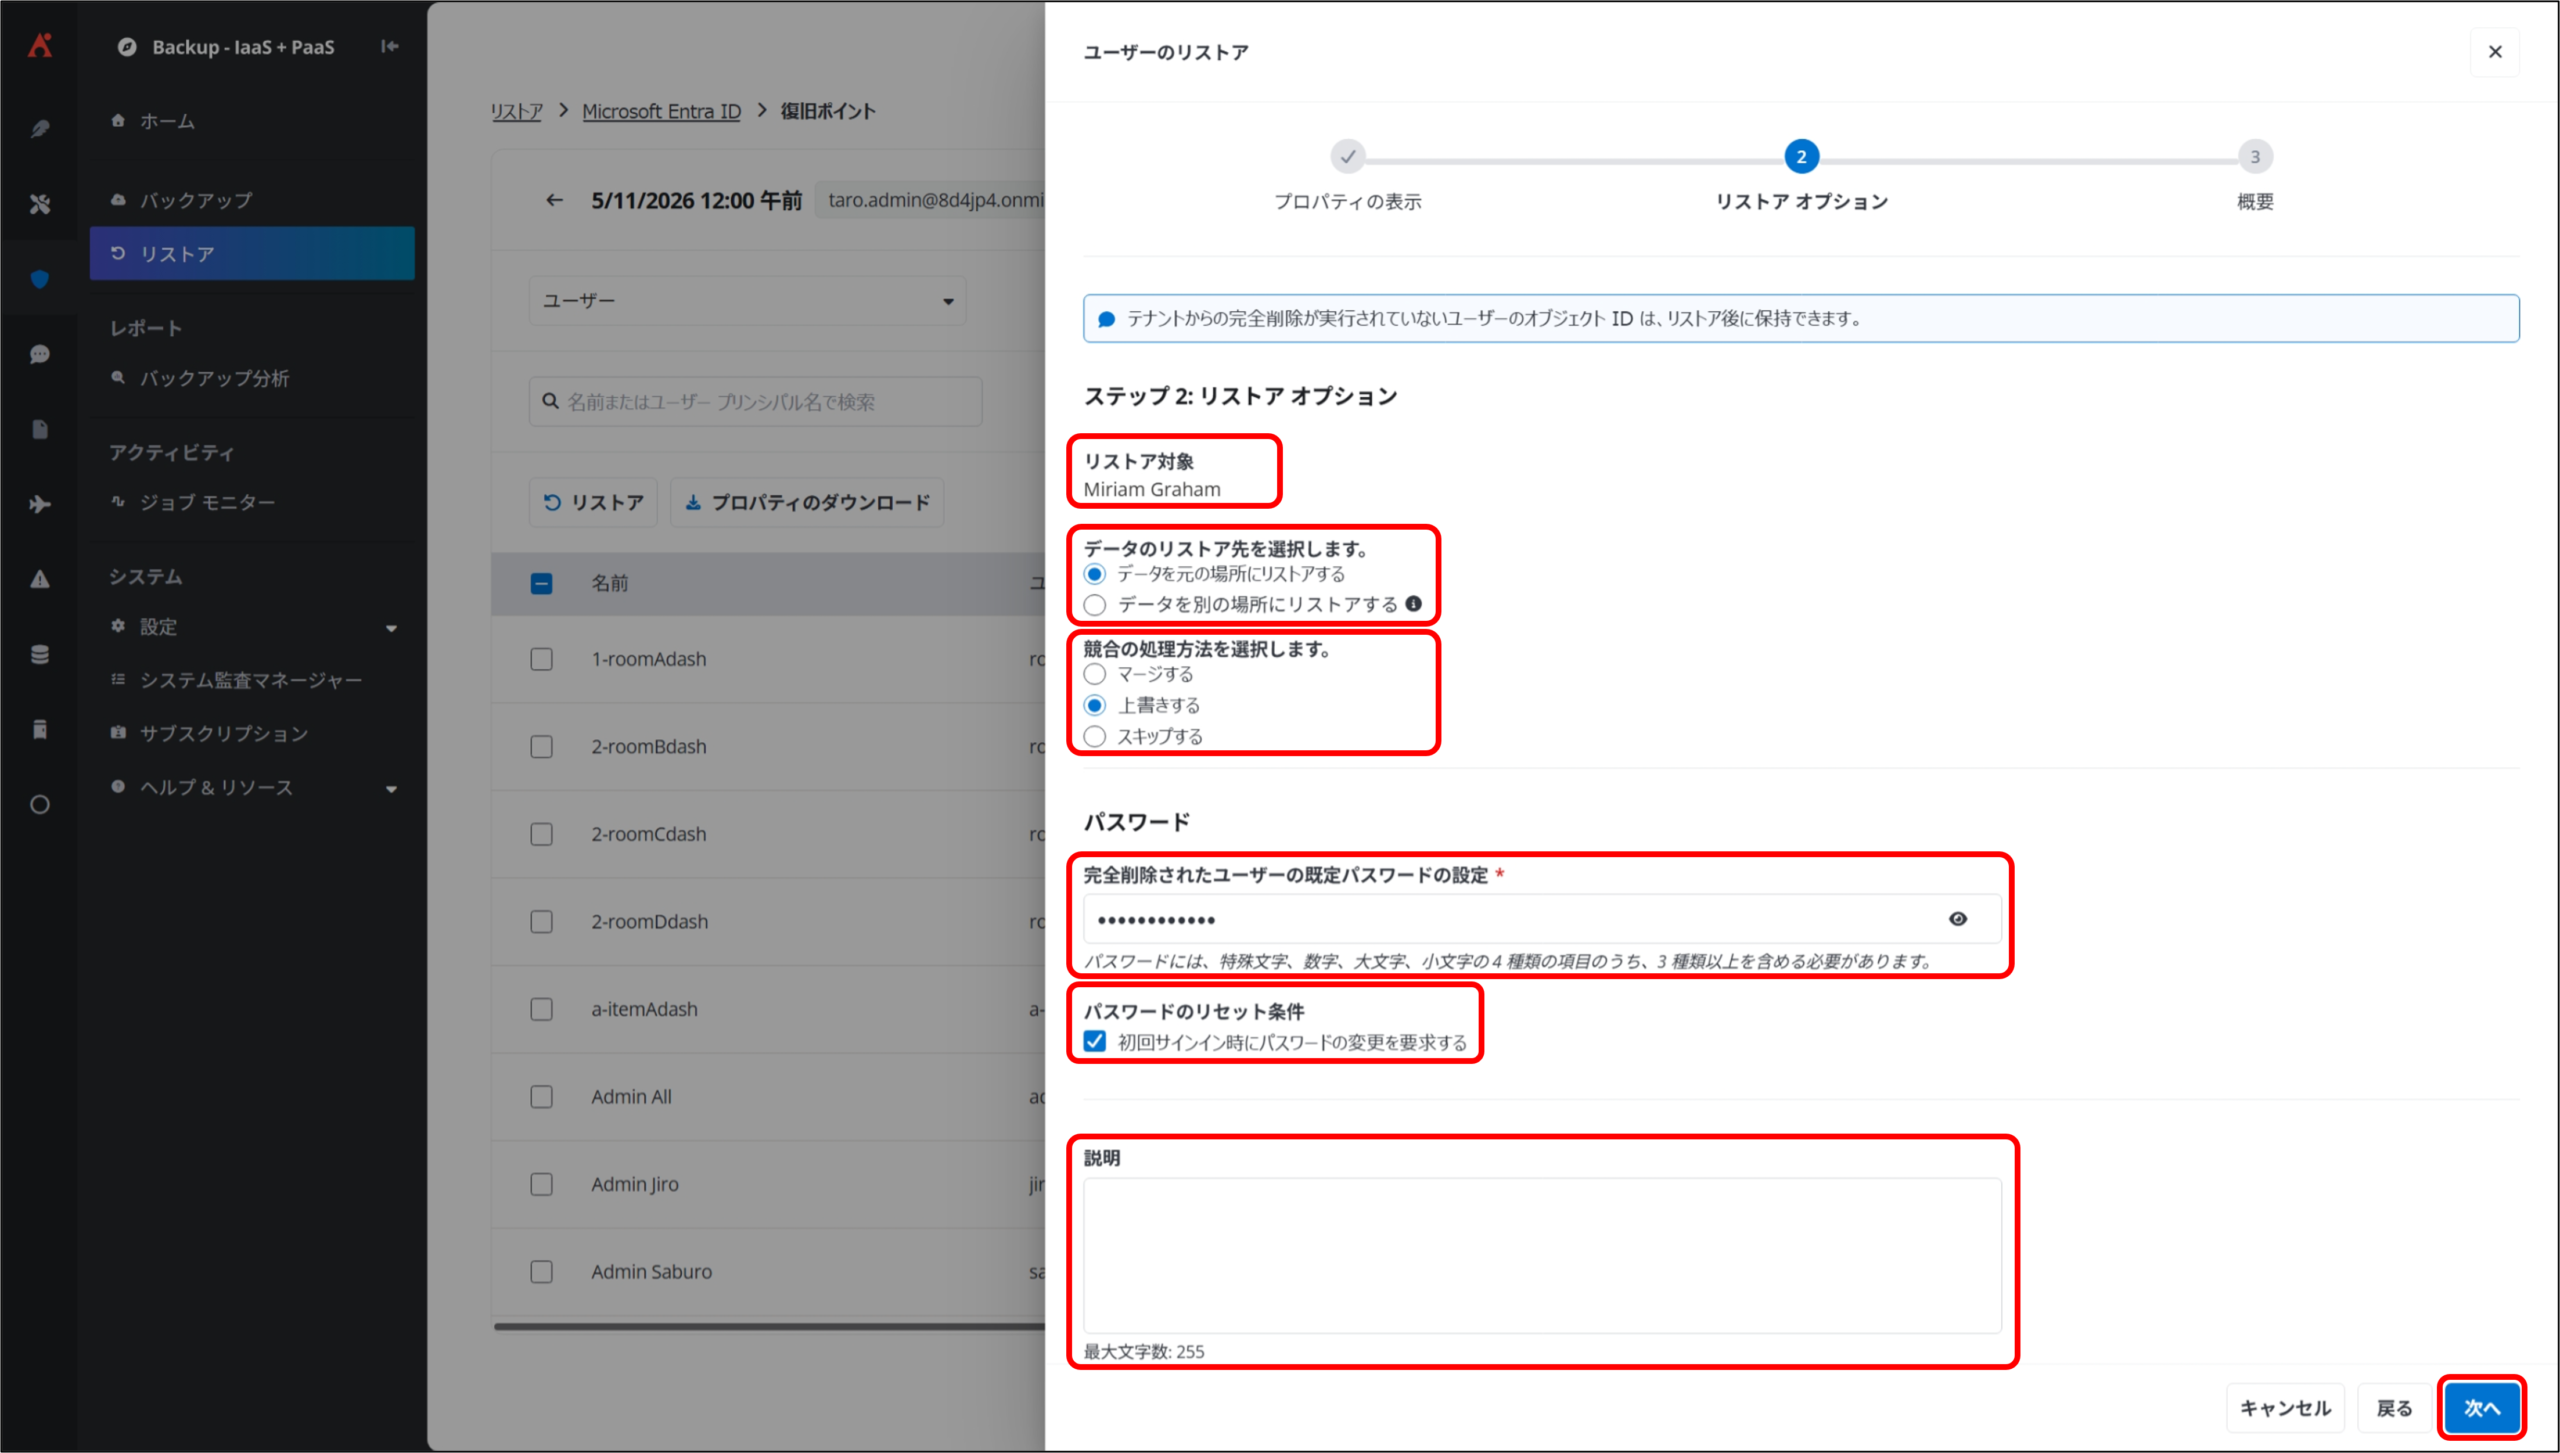
Task: Click info icon beside alternate location option
Action: (x=1413, y=604)
